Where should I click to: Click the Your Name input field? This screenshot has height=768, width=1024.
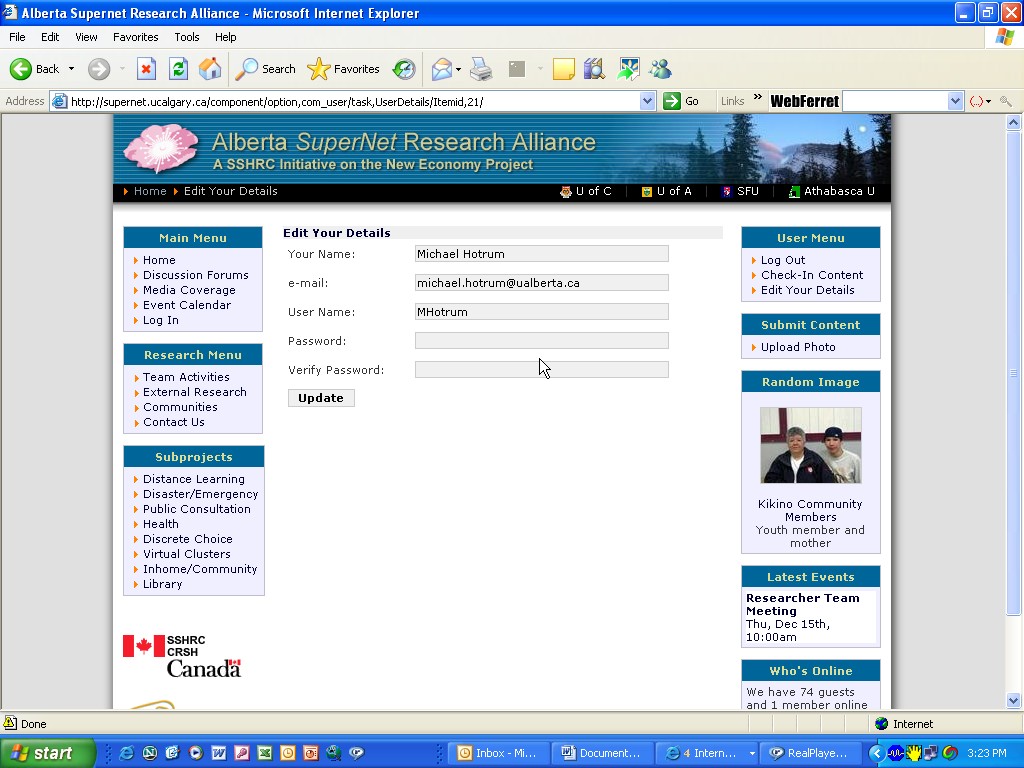541,254
